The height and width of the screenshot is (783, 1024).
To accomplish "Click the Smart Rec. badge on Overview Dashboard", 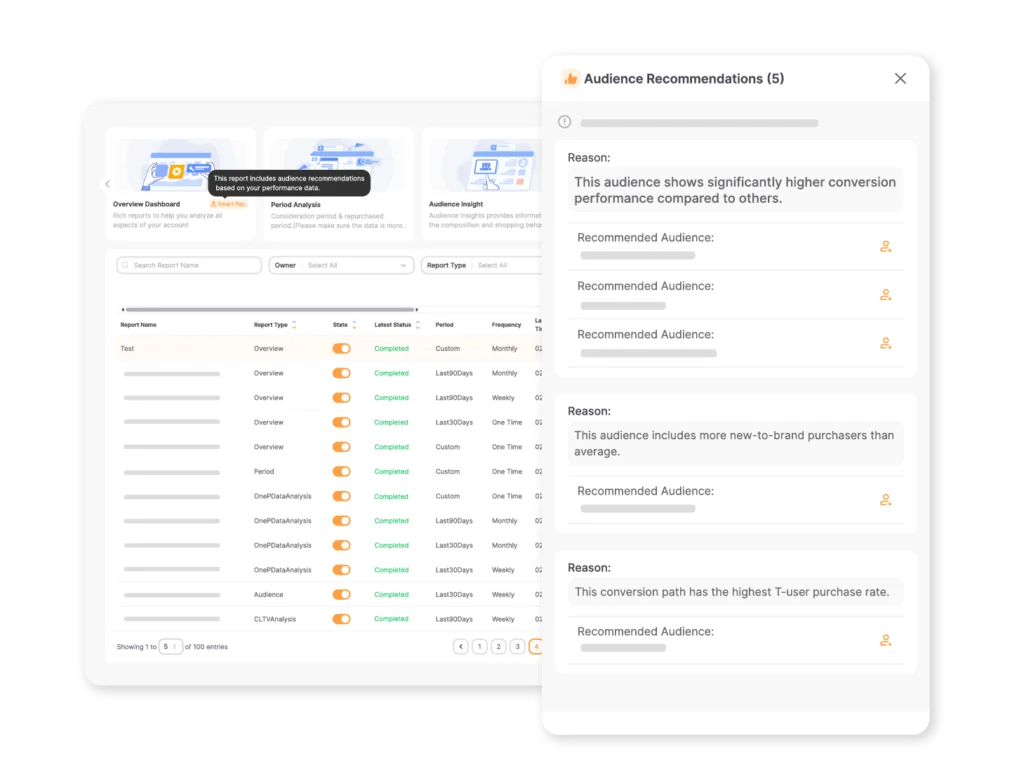I will 229,204.
